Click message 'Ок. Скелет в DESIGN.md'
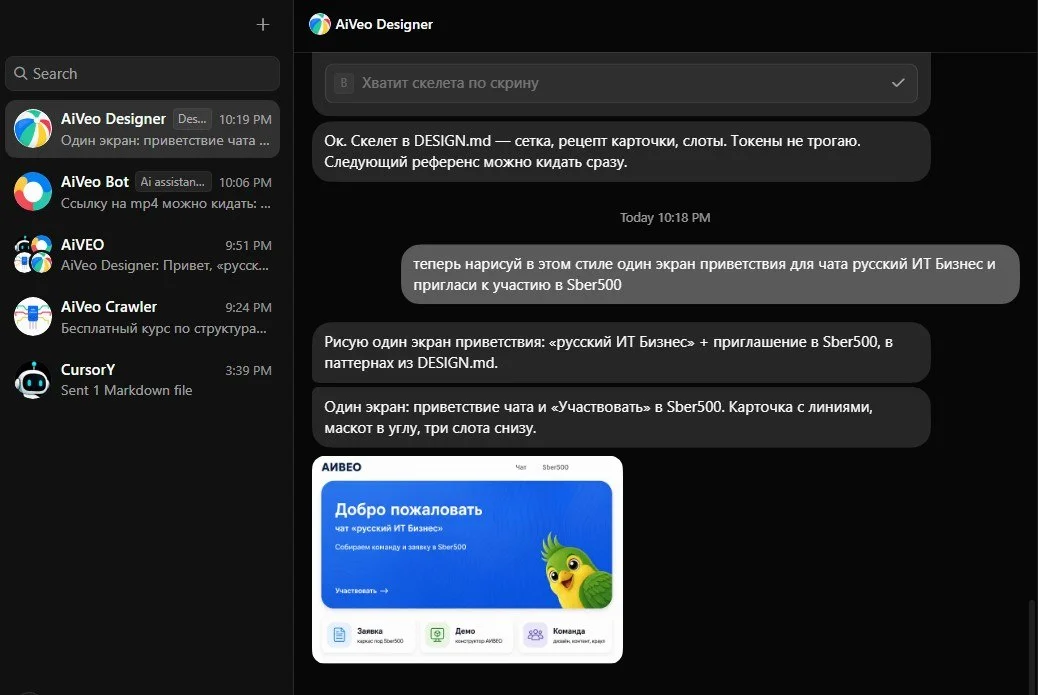Viewport: 1038px width, 695px height. click(x=621, y=152)
